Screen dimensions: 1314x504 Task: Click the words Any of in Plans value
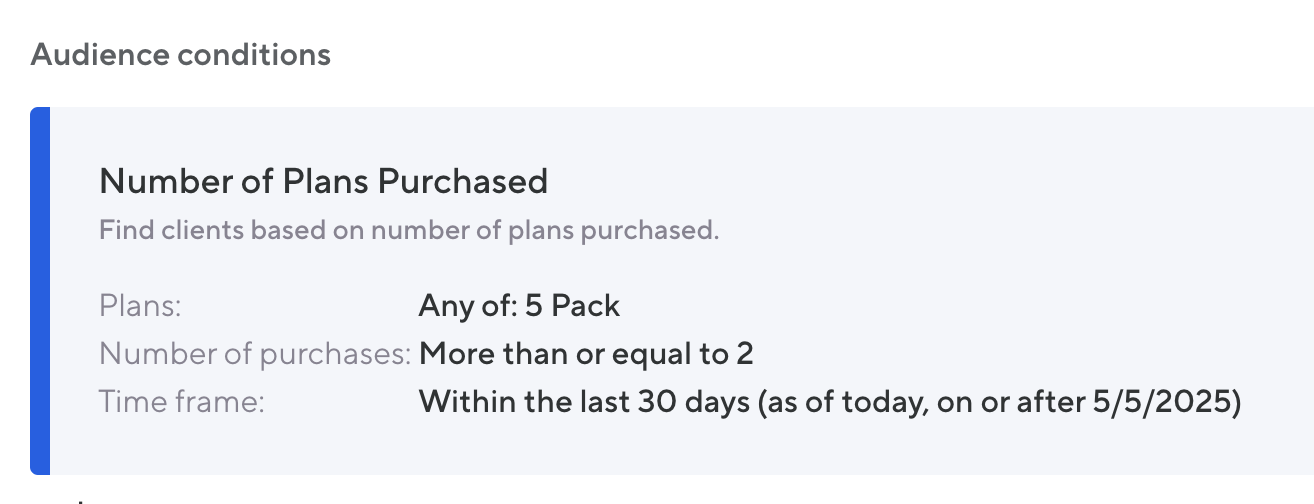(452, 305)
